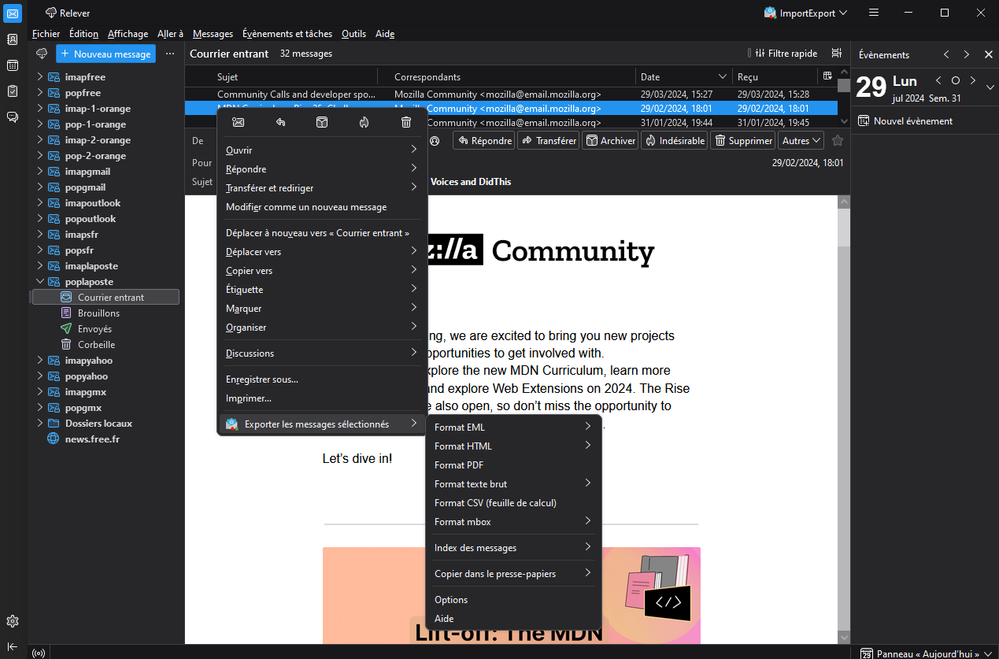Image resolution: width=999 pixels, height=659 pixels.
Task: Click the junk icon in context menu
Action: 364,122
